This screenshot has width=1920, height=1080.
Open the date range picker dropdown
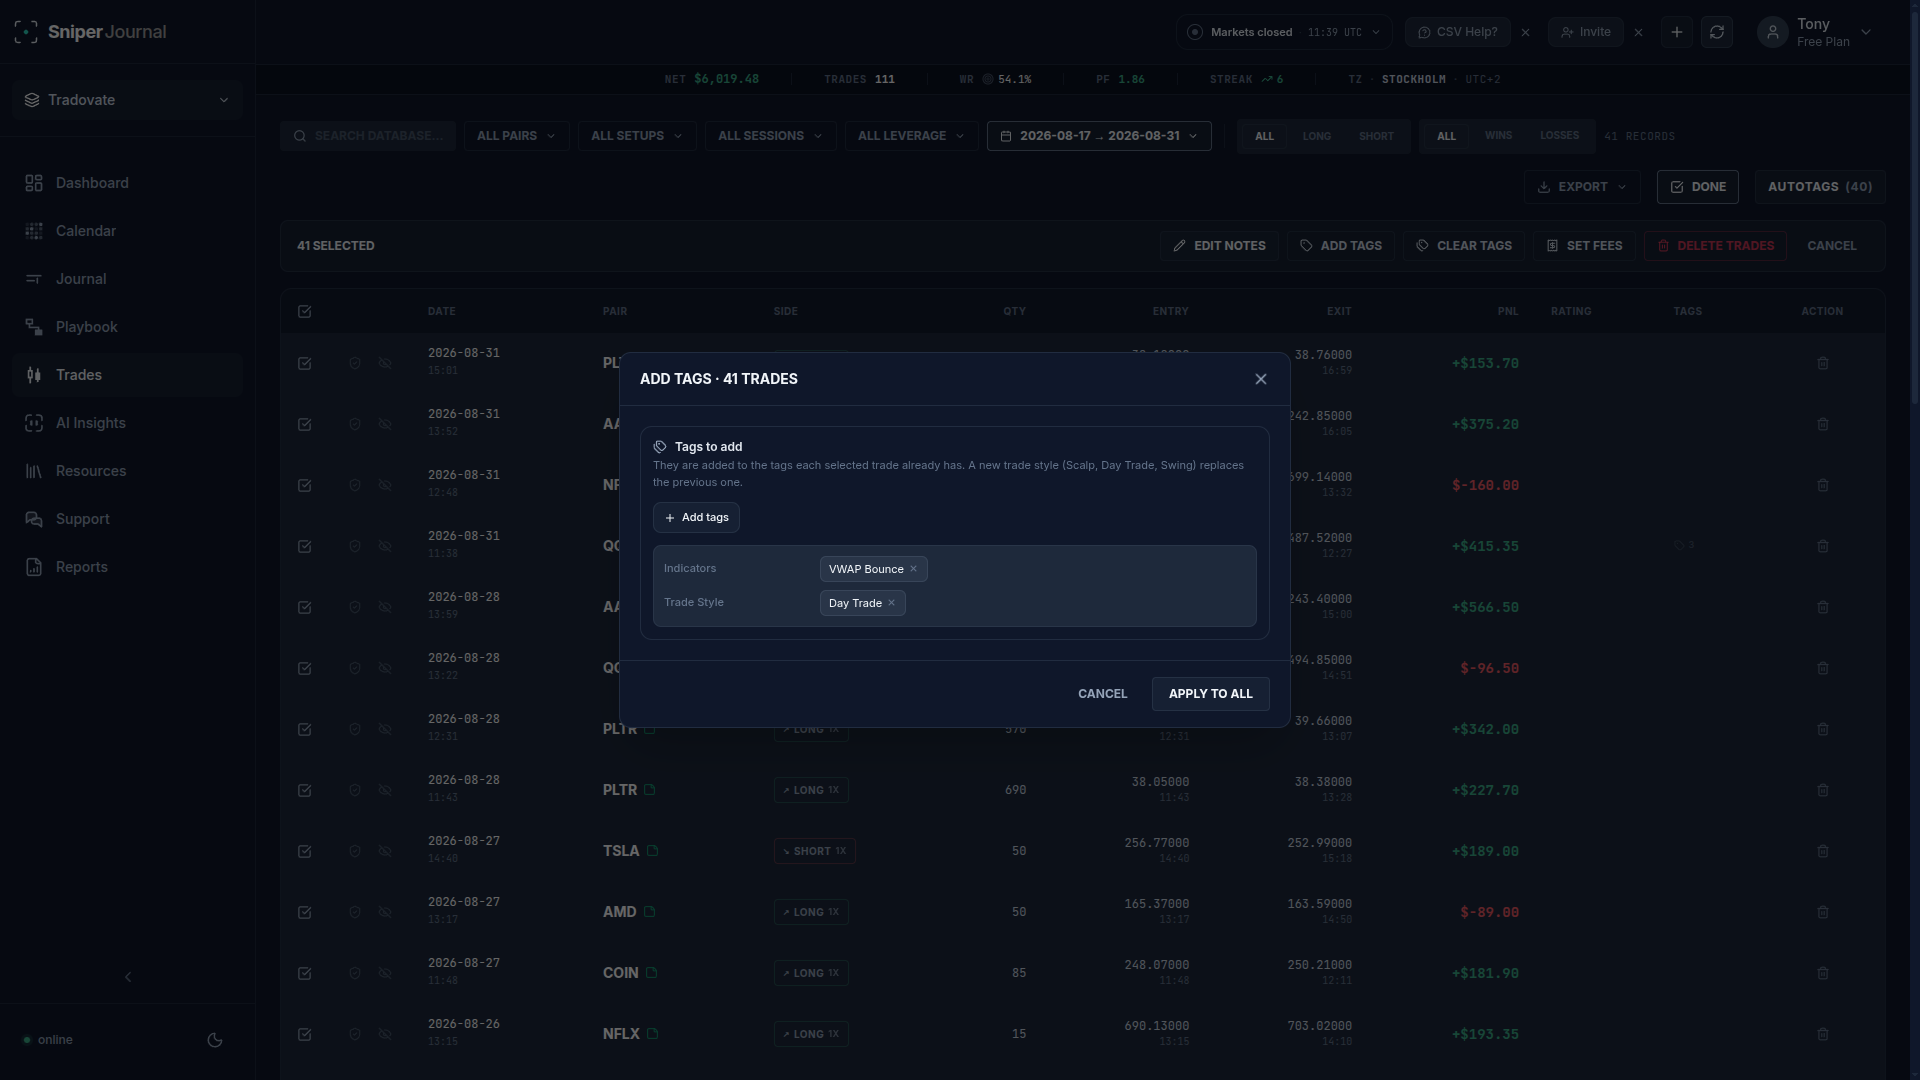(x=1099, y=136)
